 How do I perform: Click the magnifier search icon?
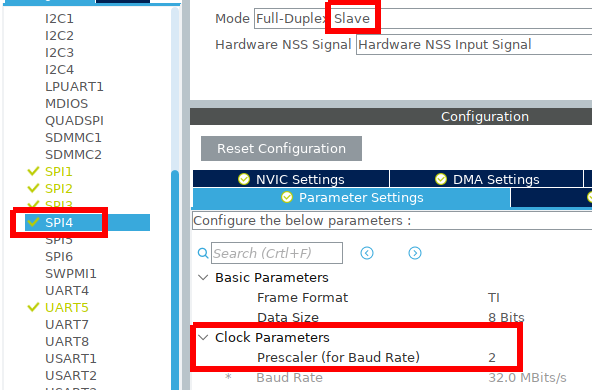click(203, 253)
